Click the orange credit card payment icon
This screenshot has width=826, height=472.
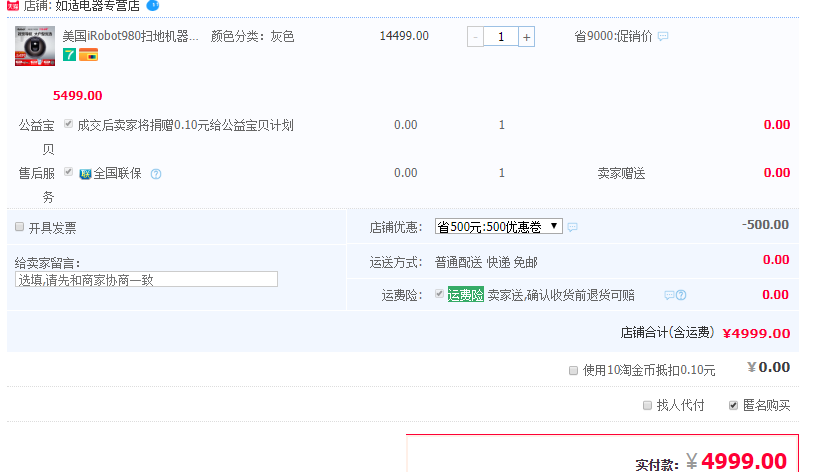coord(88,54)
